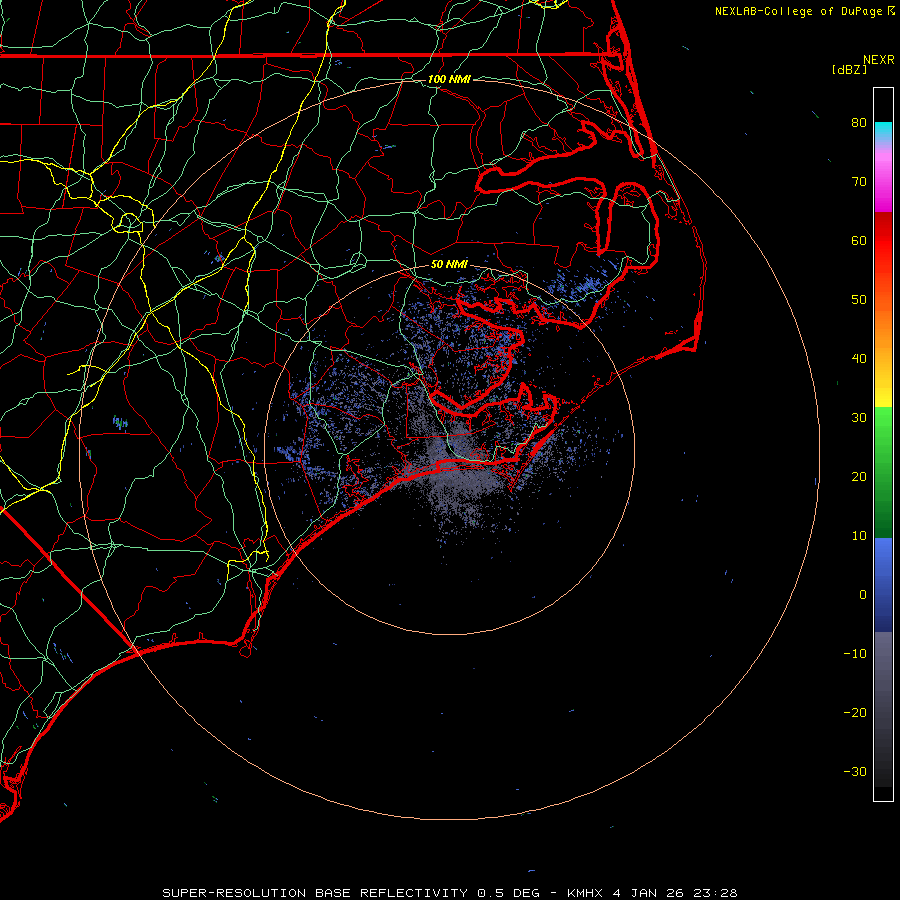The height and width of the screenshot is (900, 900).
Task: Click the -10 value on dBZ scale
Action: click(855, 653)
